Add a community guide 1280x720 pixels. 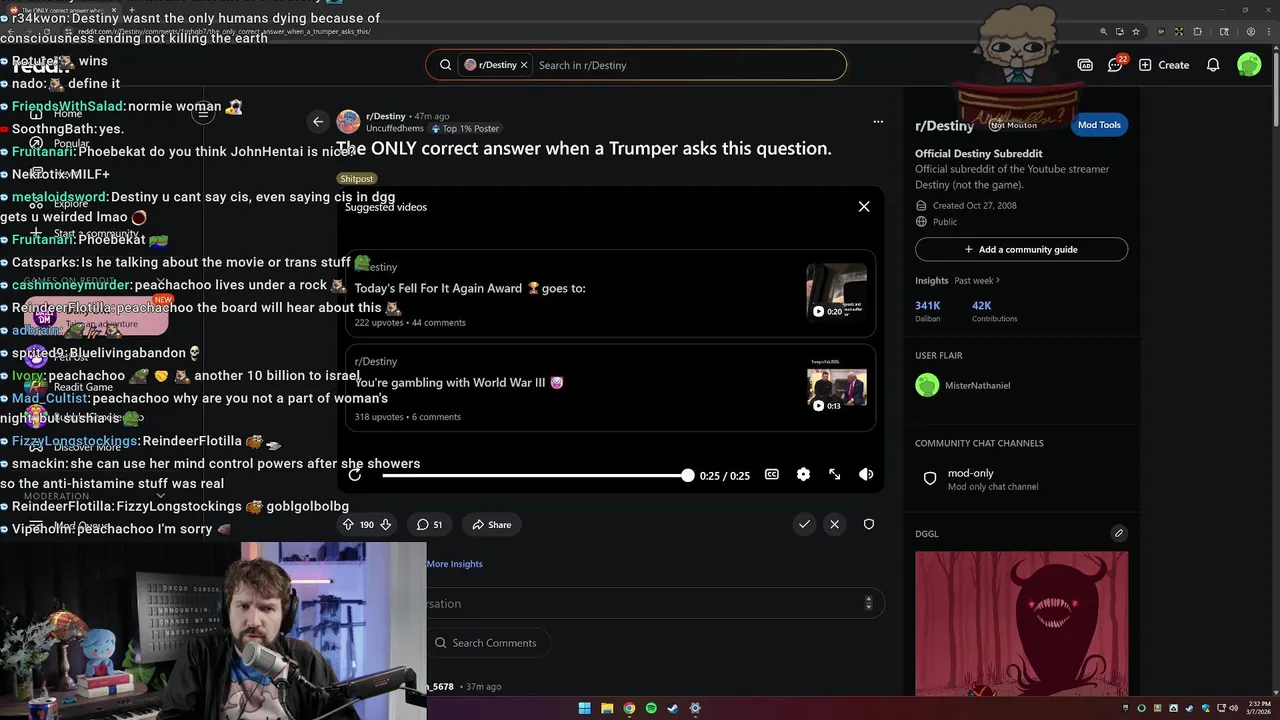click(x=1021, y=249)
